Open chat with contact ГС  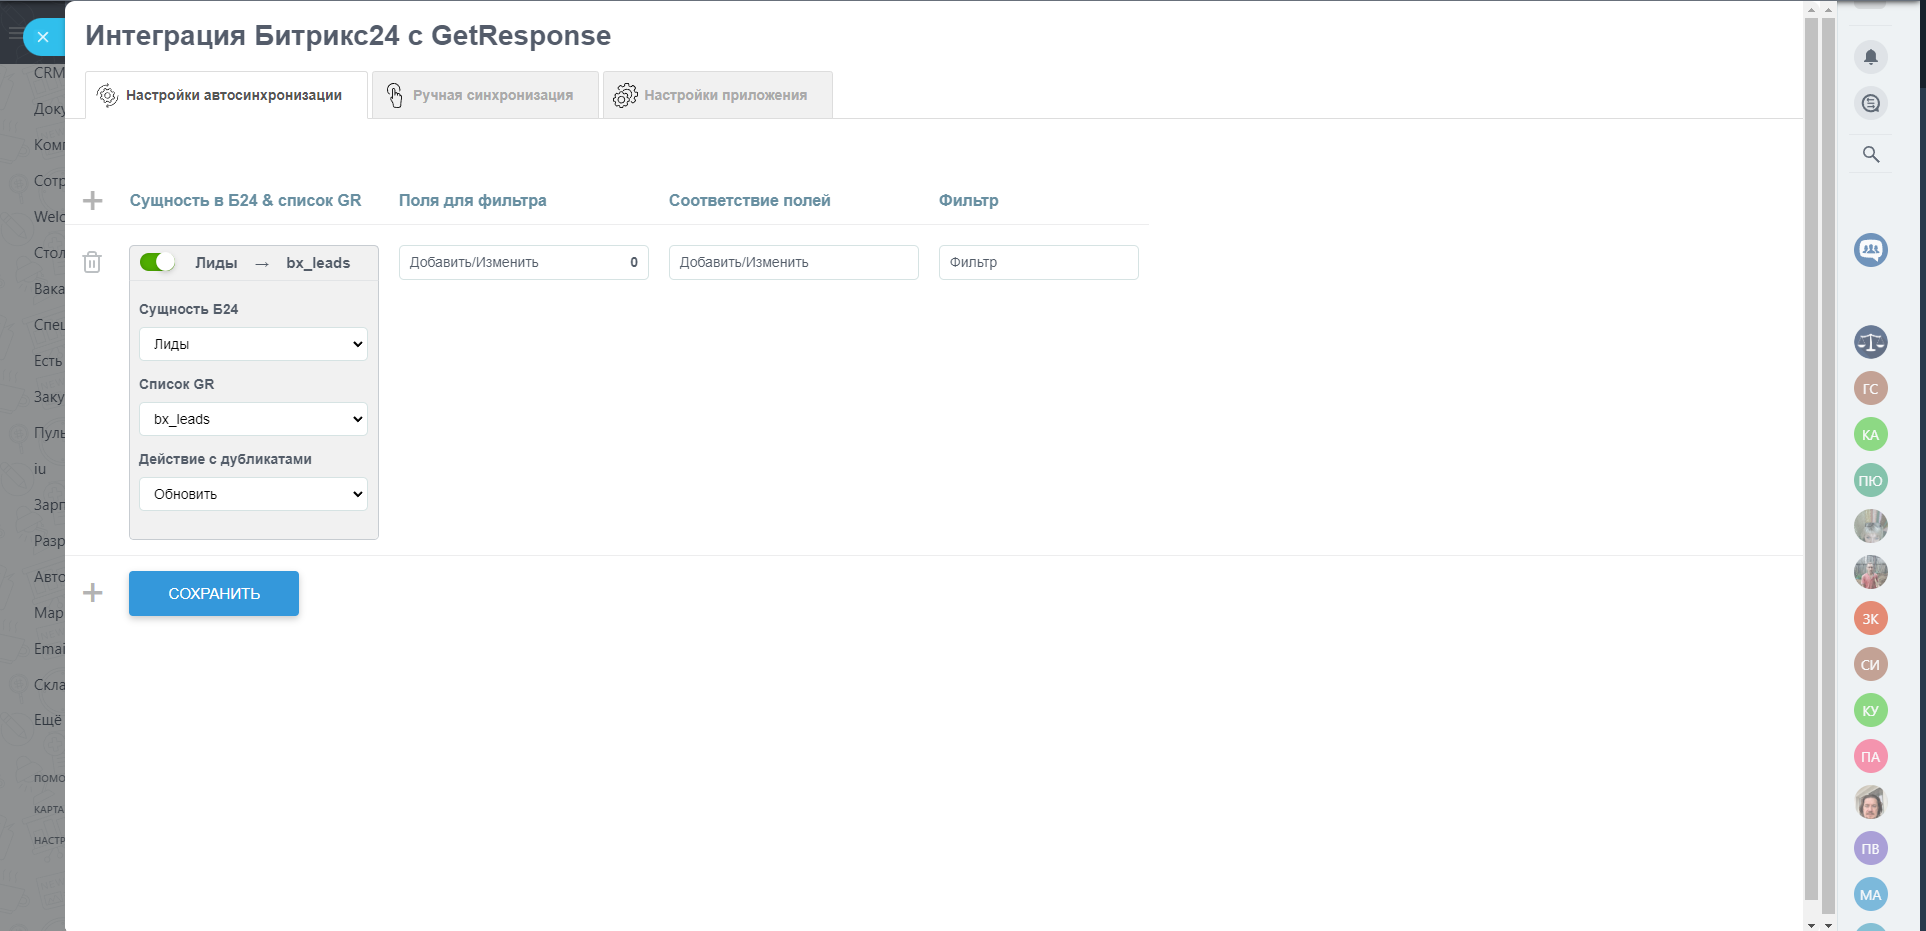pos(1871,388)
